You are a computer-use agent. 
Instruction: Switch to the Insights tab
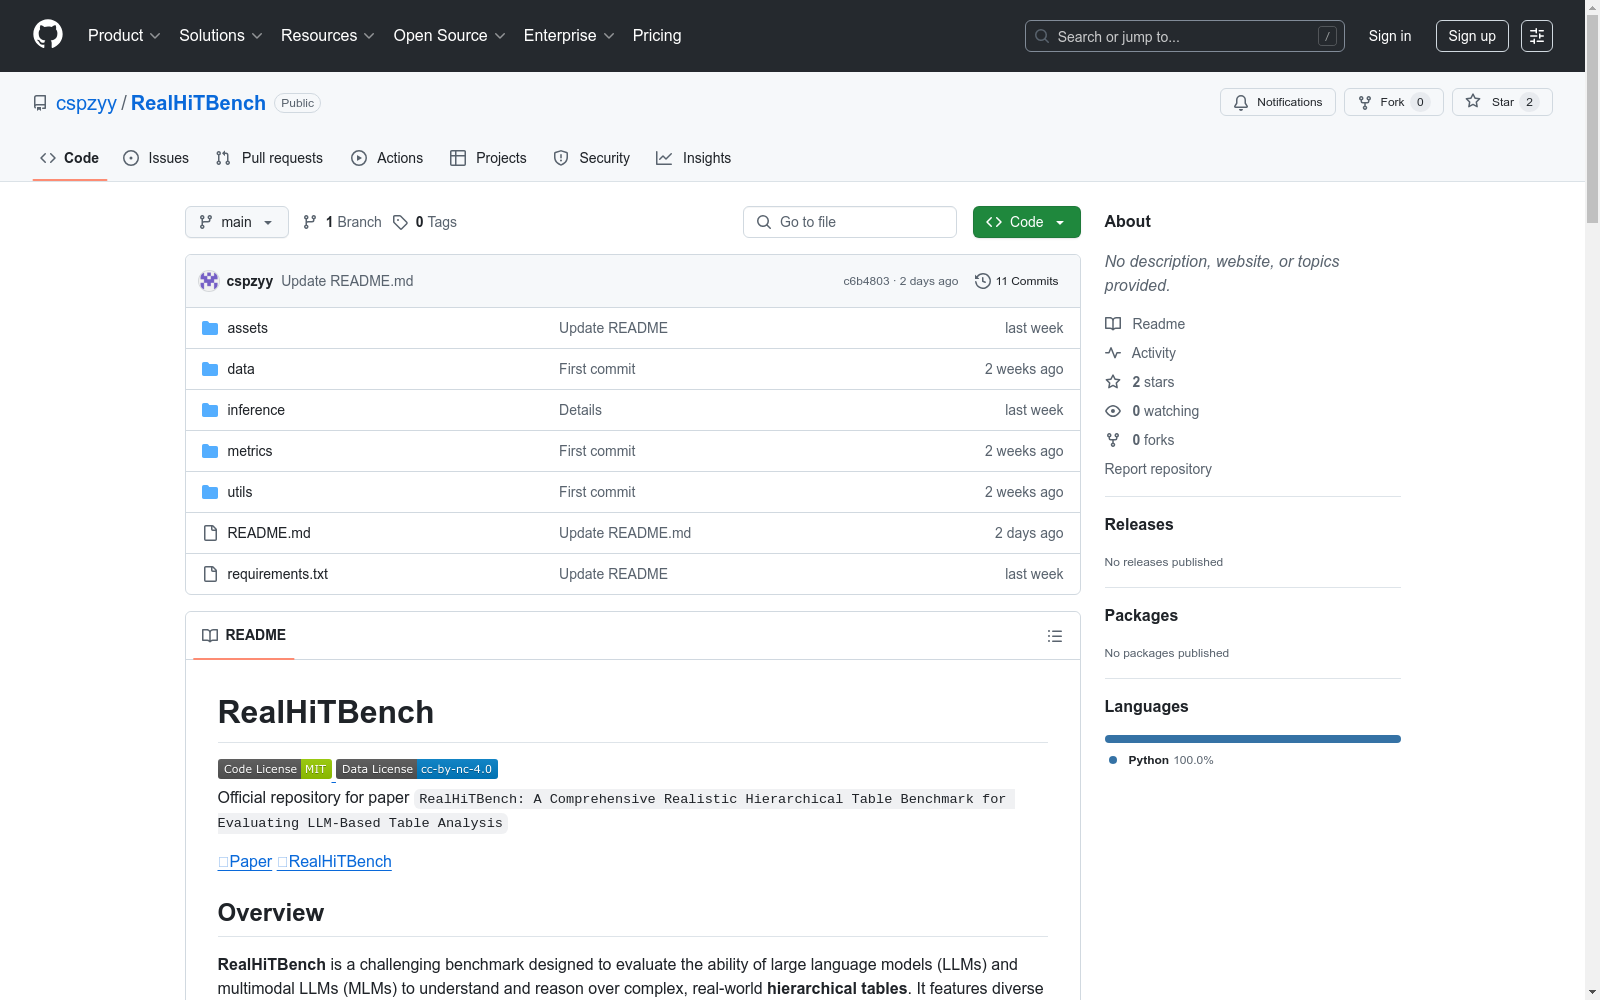pos(694,158)
